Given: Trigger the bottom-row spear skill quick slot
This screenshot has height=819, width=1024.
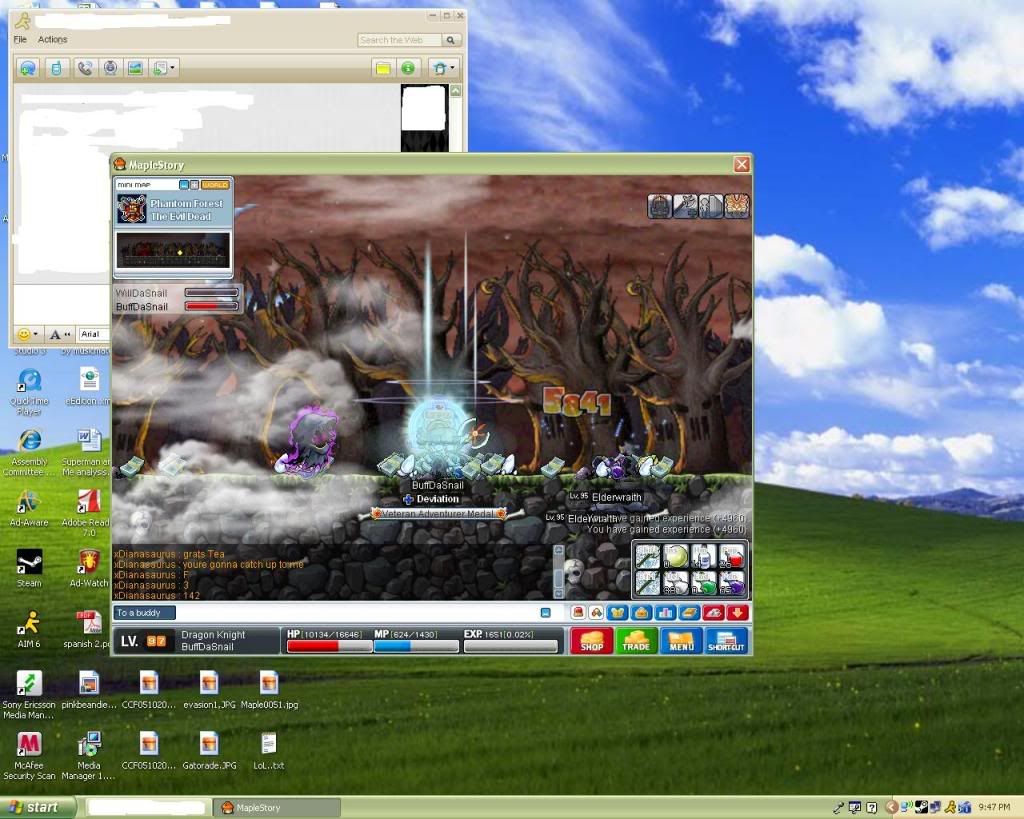Looking at the screenshot, I should tap(648, 583).
